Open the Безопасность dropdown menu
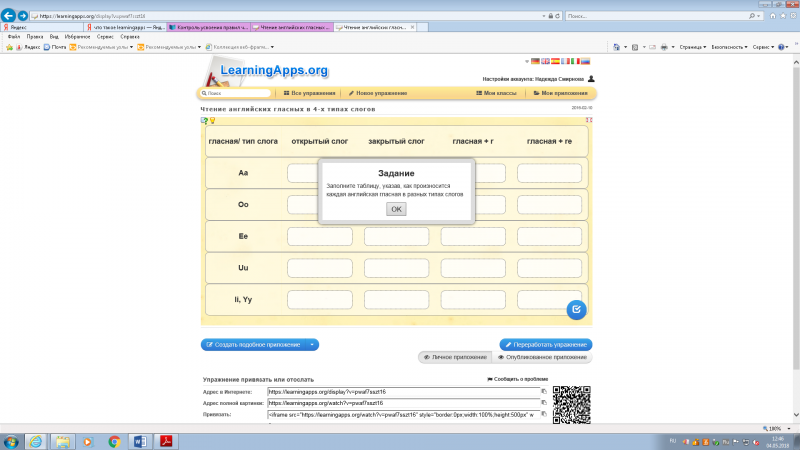Screen dimensions: 800x450 pyautogui.click(x=730, y=47)
